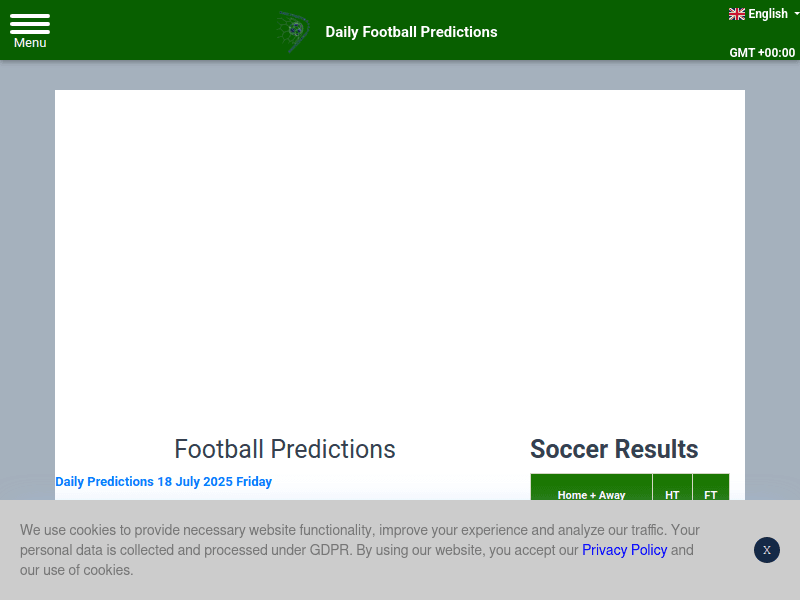Click the UK flag icon
The width and height of the screenshot is (800, 600).
(735, 13)
